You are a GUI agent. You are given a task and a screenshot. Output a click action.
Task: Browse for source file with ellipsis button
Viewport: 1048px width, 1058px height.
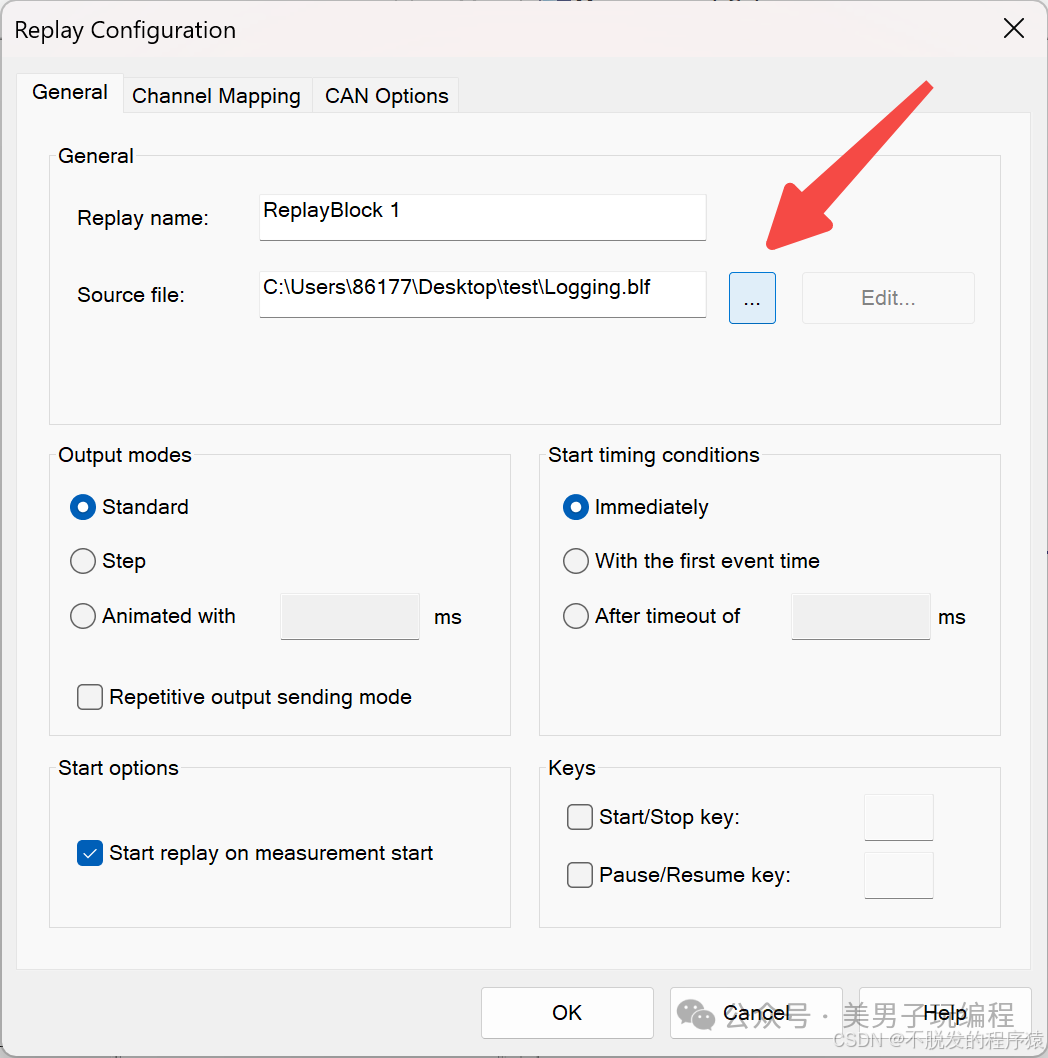point(752,298)
